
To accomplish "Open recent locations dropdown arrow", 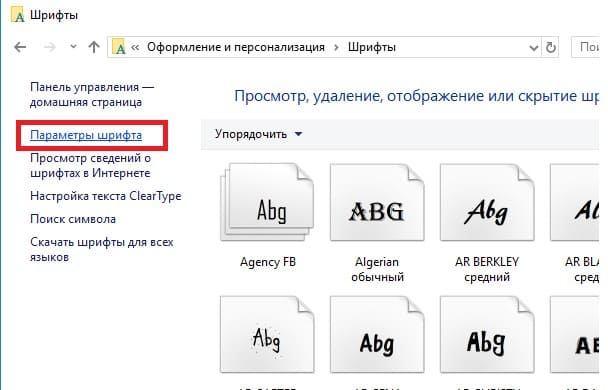I will [73, 47].
